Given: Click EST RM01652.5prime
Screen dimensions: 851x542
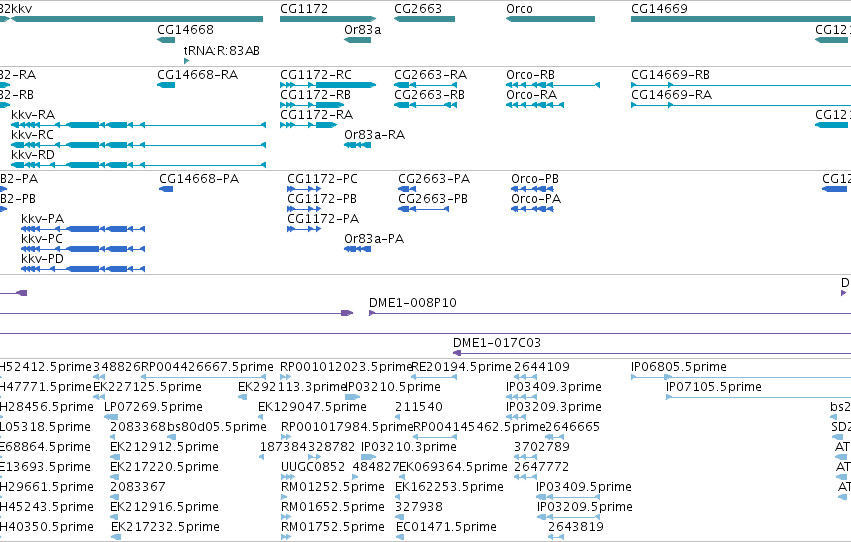Looking at the screenshot, I should point(333,508).
